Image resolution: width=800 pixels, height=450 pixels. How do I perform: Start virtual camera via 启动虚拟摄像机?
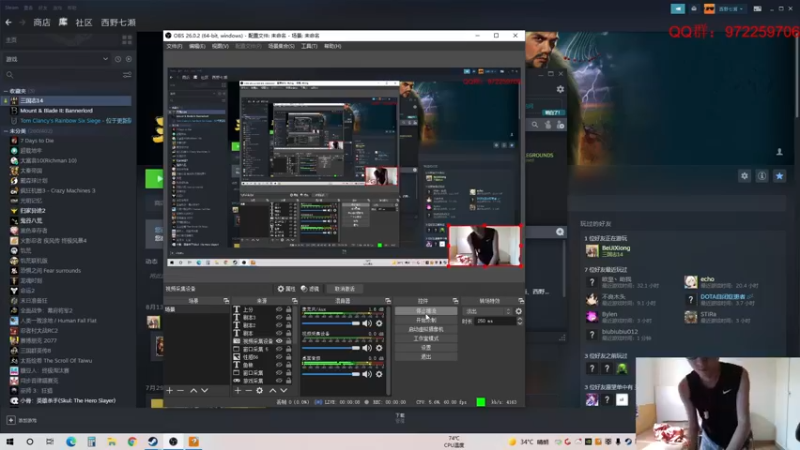(x=426, y=329)
